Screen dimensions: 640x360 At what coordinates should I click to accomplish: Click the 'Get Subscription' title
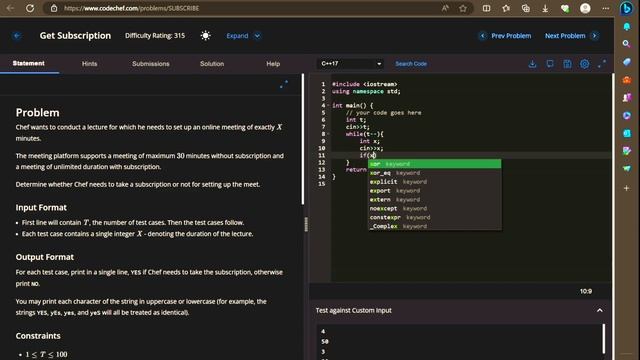point(75,36)
